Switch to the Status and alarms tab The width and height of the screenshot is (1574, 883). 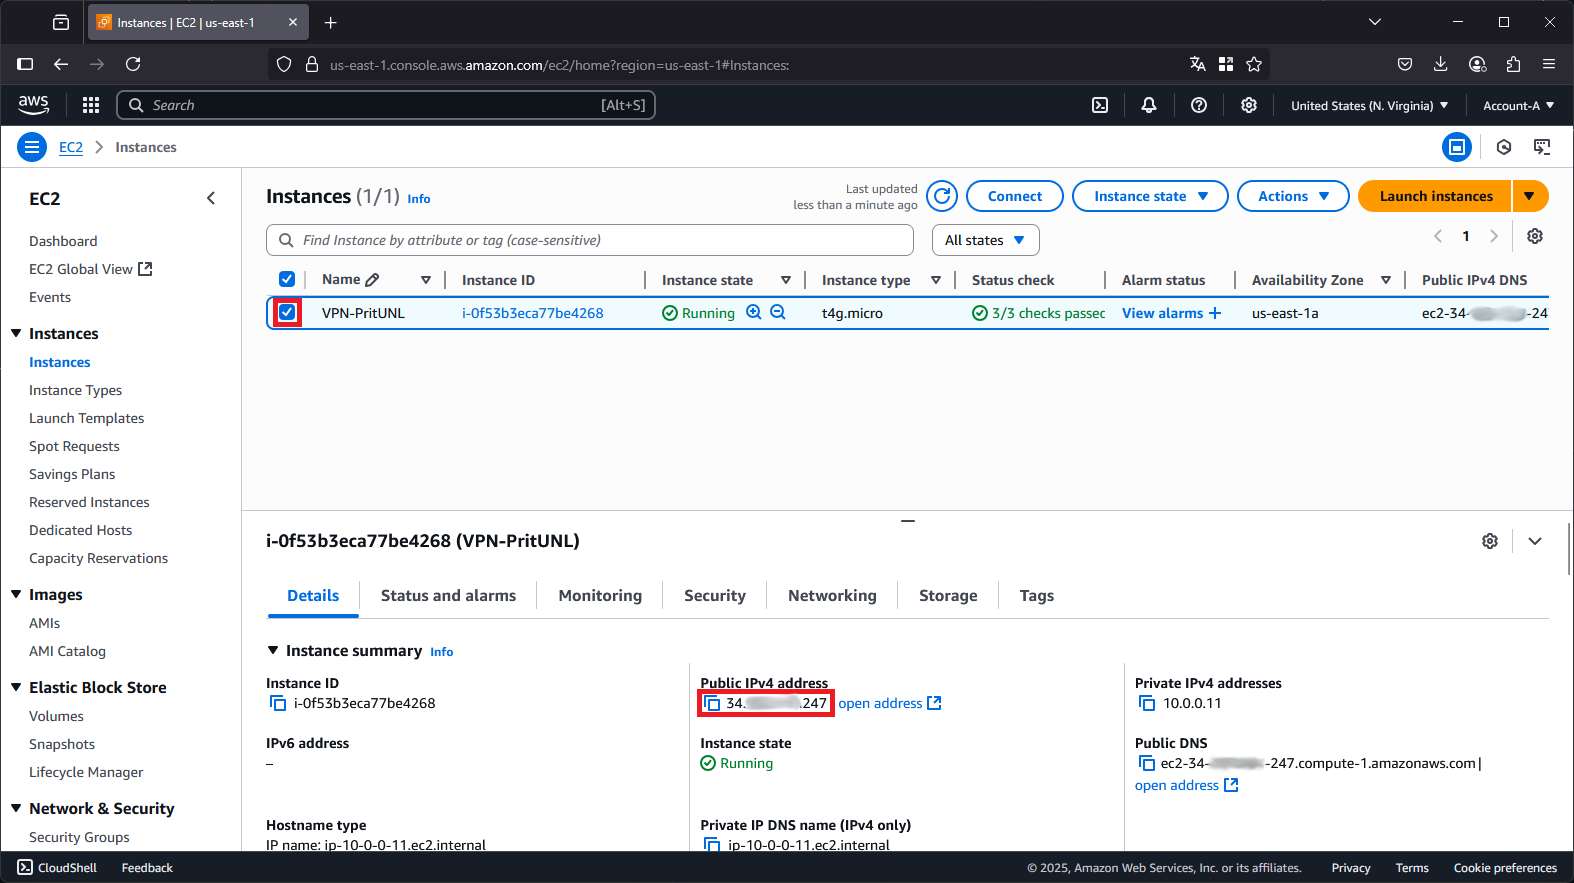tap(449, 596)
